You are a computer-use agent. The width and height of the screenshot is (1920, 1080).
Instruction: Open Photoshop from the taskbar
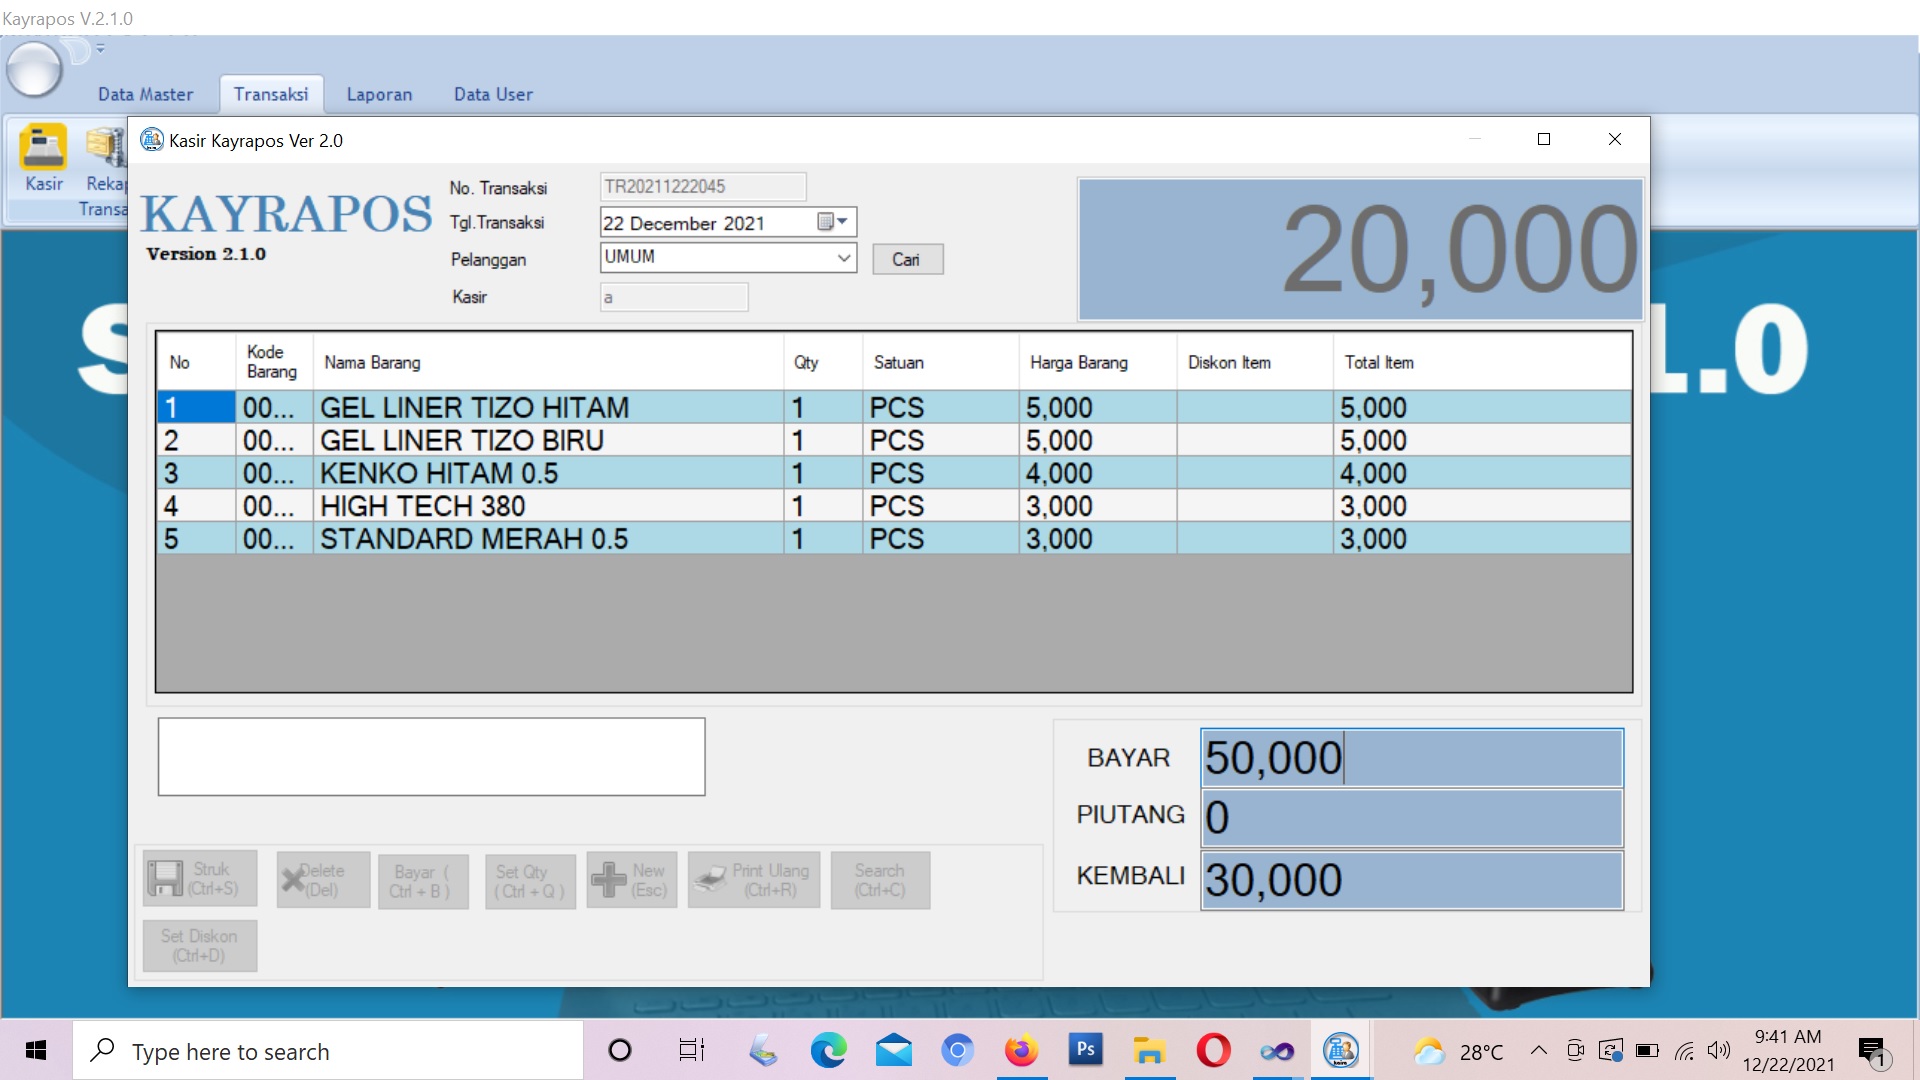point(1085,1050)
